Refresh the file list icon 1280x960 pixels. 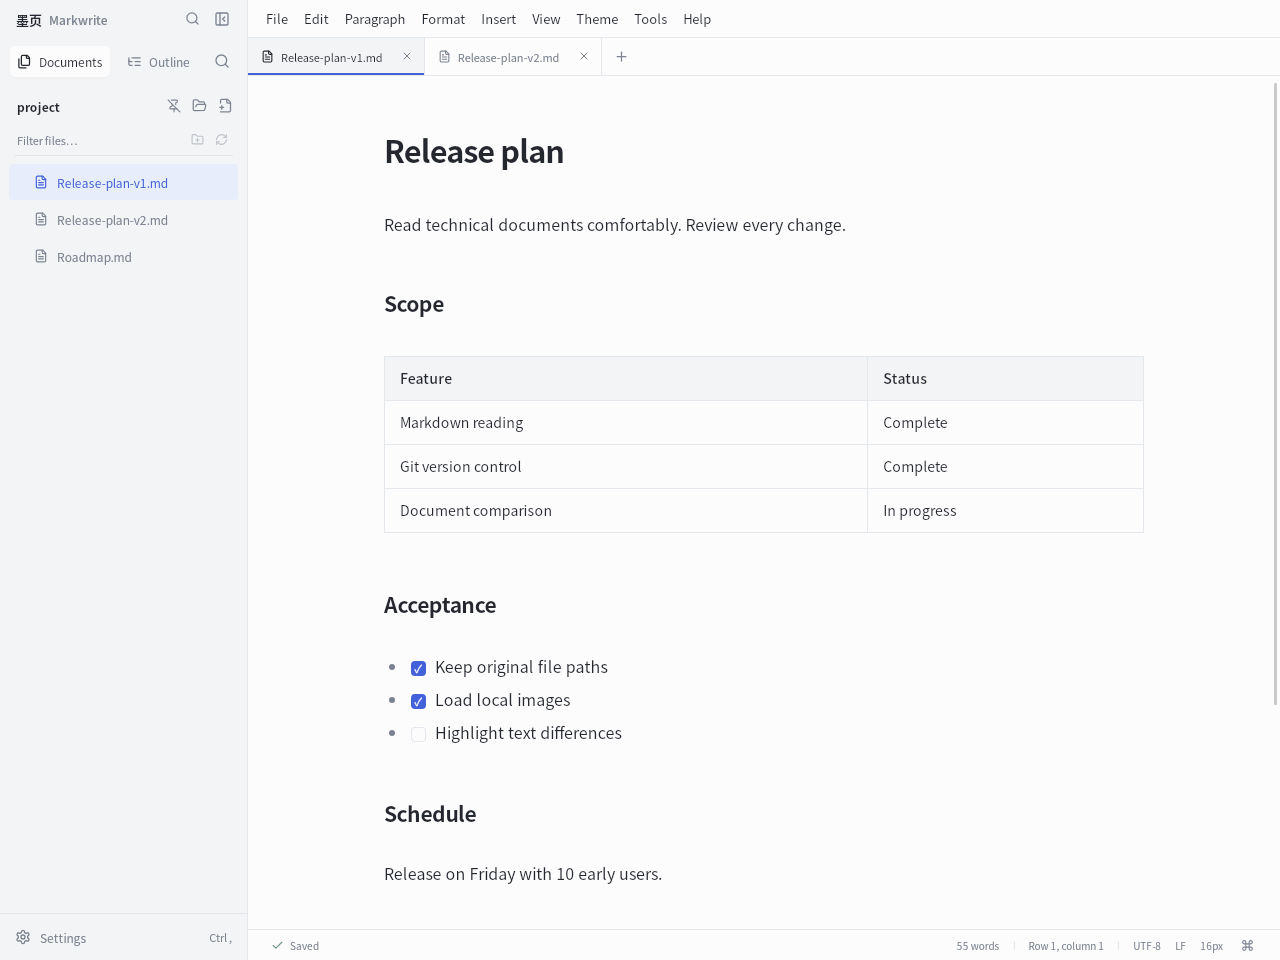tap(221, 140)
